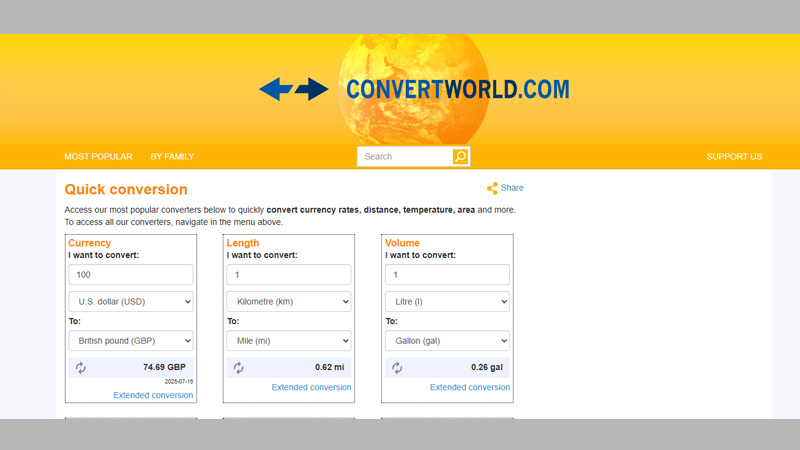Open the British pound (GBP) dropdown
Screen dimensions: 800x450
point(130,341)
